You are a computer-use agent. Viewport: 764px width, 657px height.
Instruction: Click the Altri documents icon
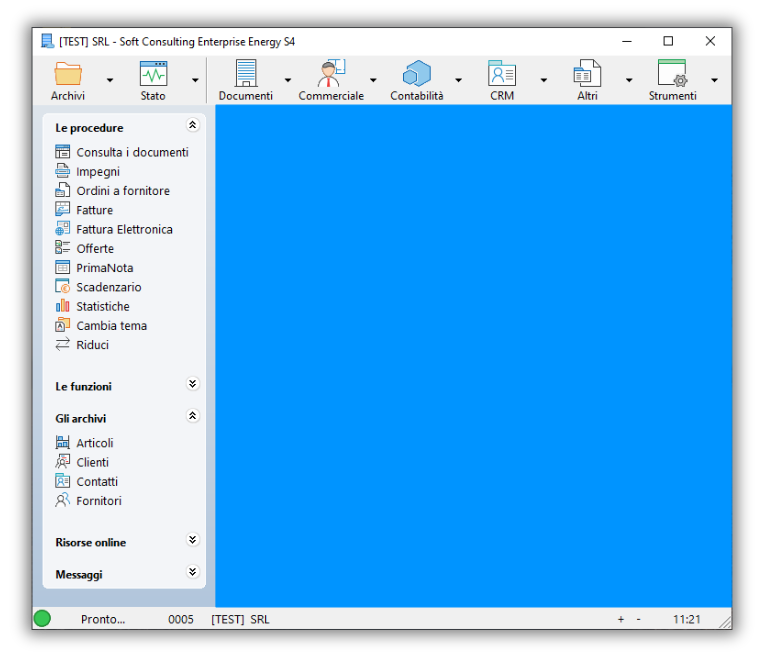(x=587, y=74)
